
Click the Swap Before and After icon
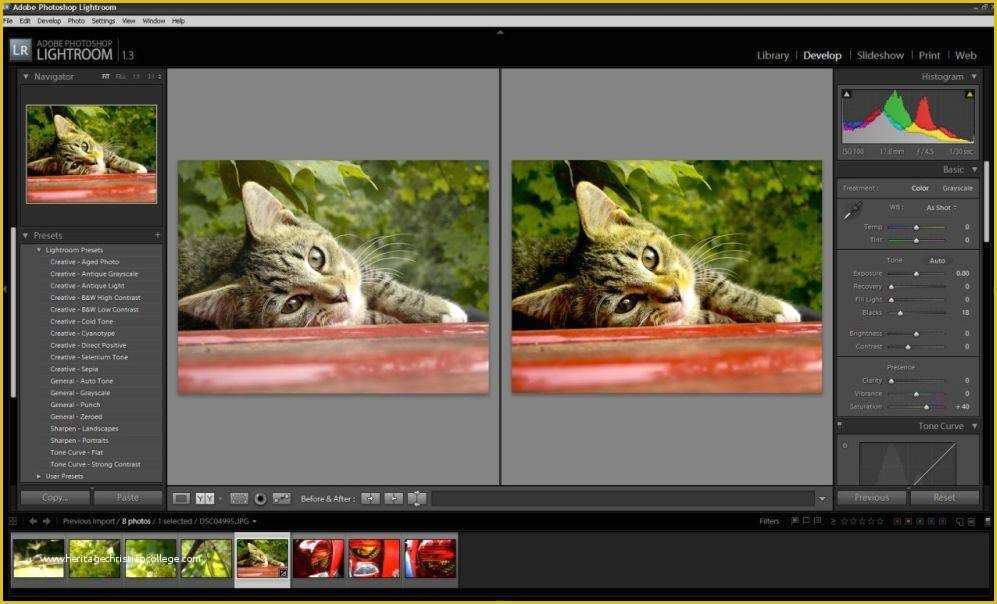417,498
